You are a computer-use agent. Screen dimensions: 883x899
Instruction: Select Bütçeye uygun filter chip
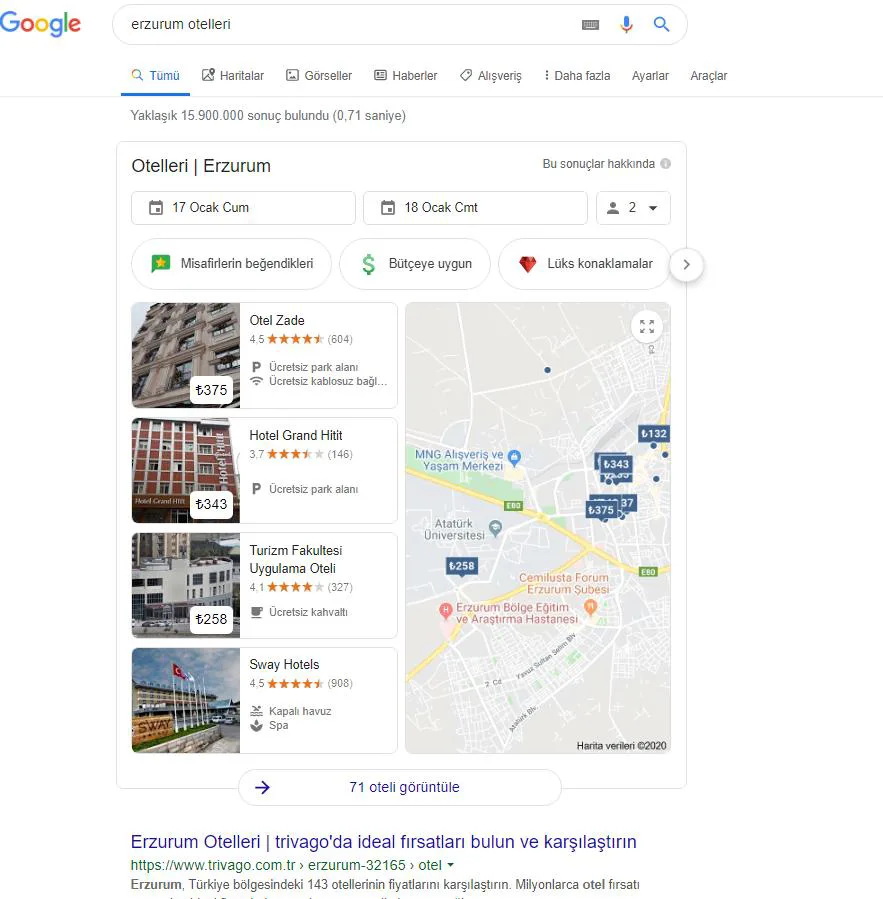coord(415,264)
